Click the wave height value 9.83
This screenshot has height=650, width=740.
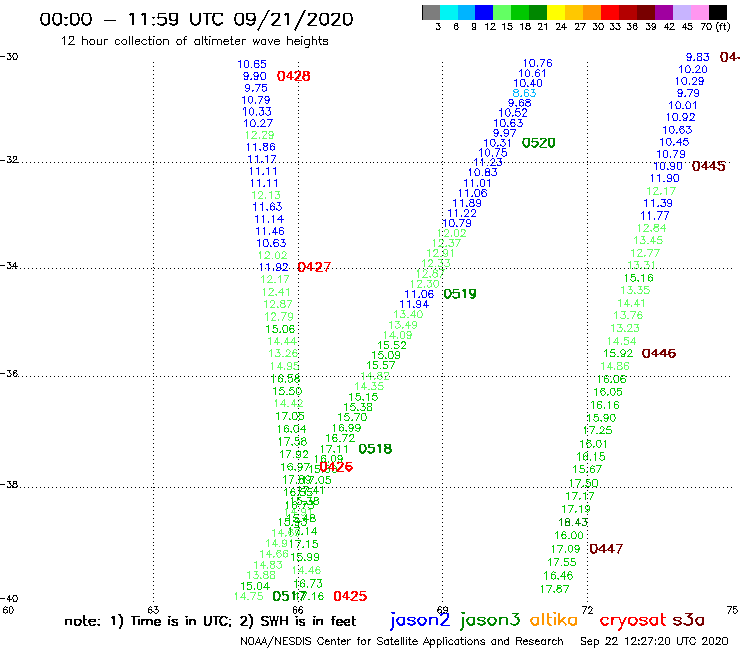(698, 57)
